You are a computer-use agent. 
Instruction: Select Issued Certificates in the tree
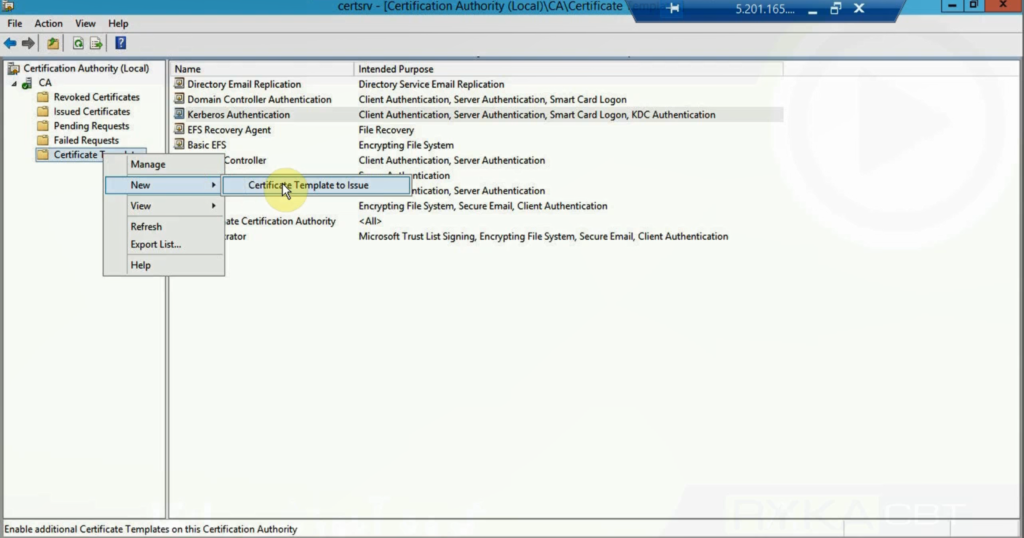point(91,111)
